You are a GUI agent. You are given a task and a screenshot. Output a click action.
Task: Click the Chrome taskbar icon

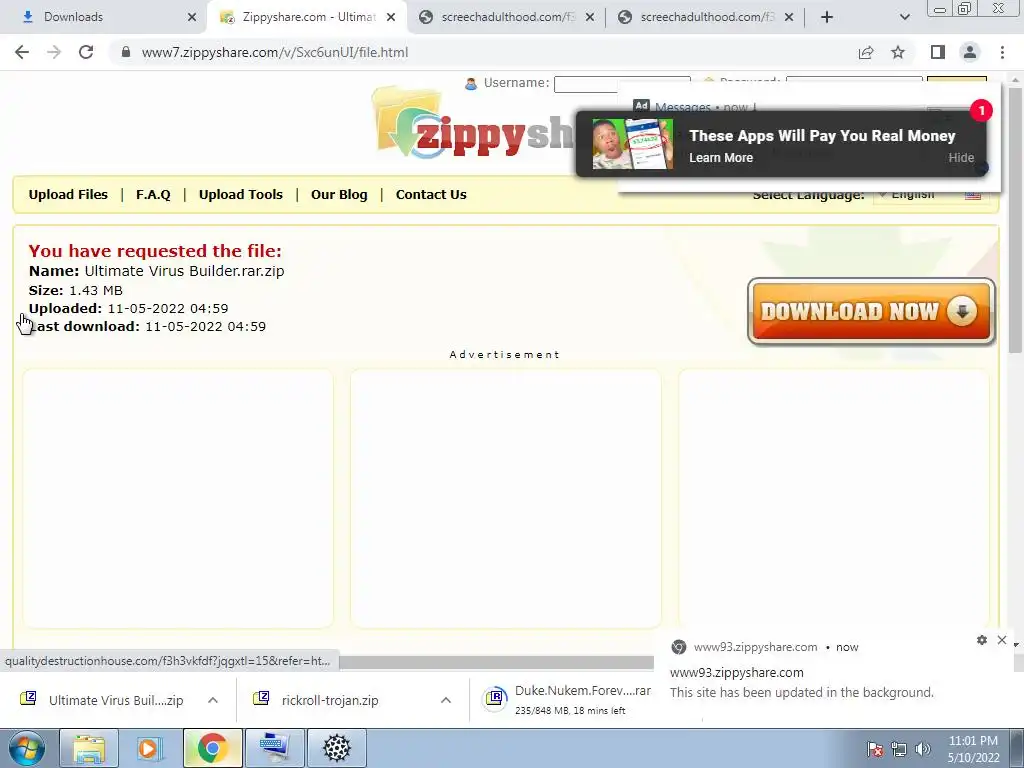pyautogui.click(x=212, y=748)
